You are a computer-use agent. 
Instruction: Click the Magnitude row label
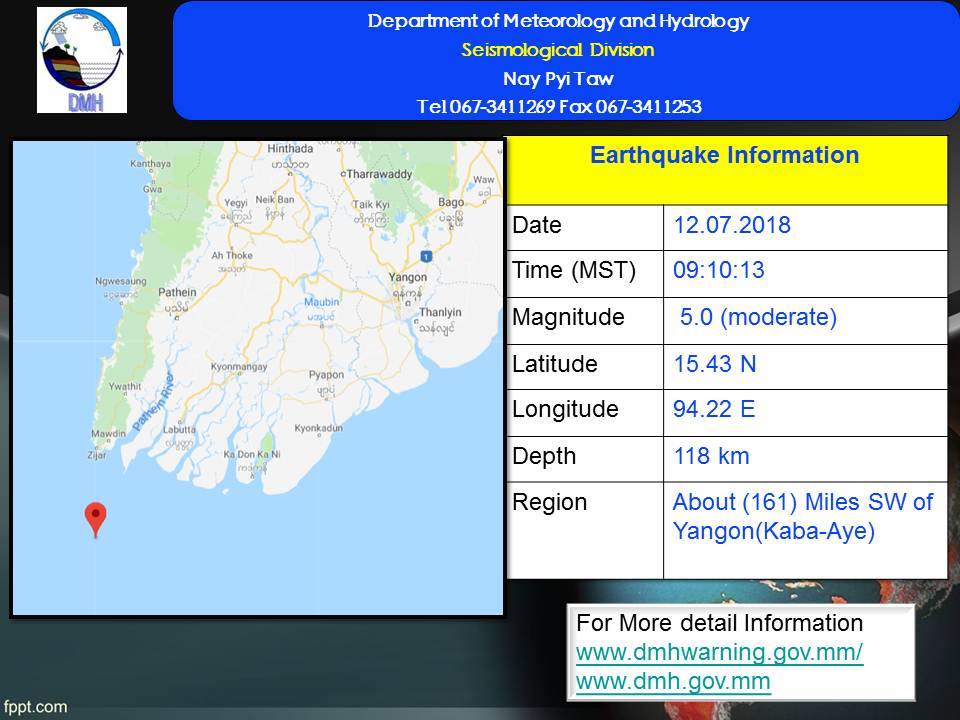[568, 317]
